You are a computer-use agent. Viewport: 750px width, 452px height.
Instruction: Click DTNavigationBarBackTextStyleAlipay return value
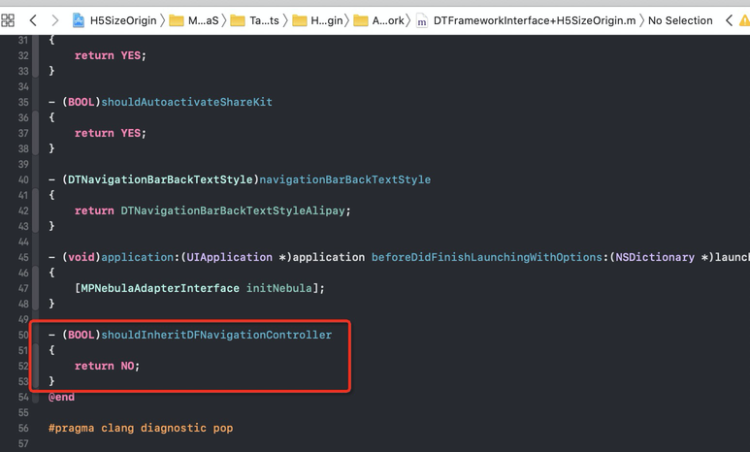click(233, 211)
